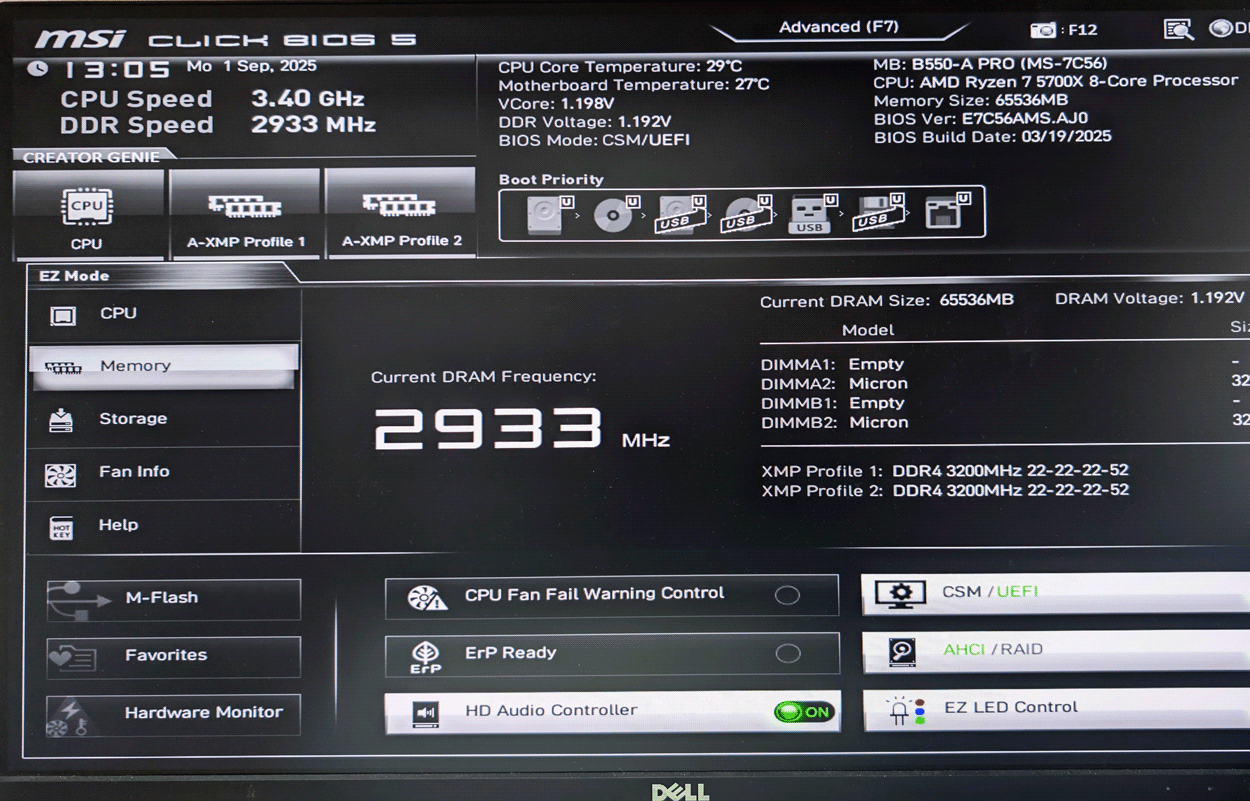Switch the AHCI / RAID storage mode
Image resolution: width=1250 pixels, height=801 pixels.
click(x=1056, y=650)
